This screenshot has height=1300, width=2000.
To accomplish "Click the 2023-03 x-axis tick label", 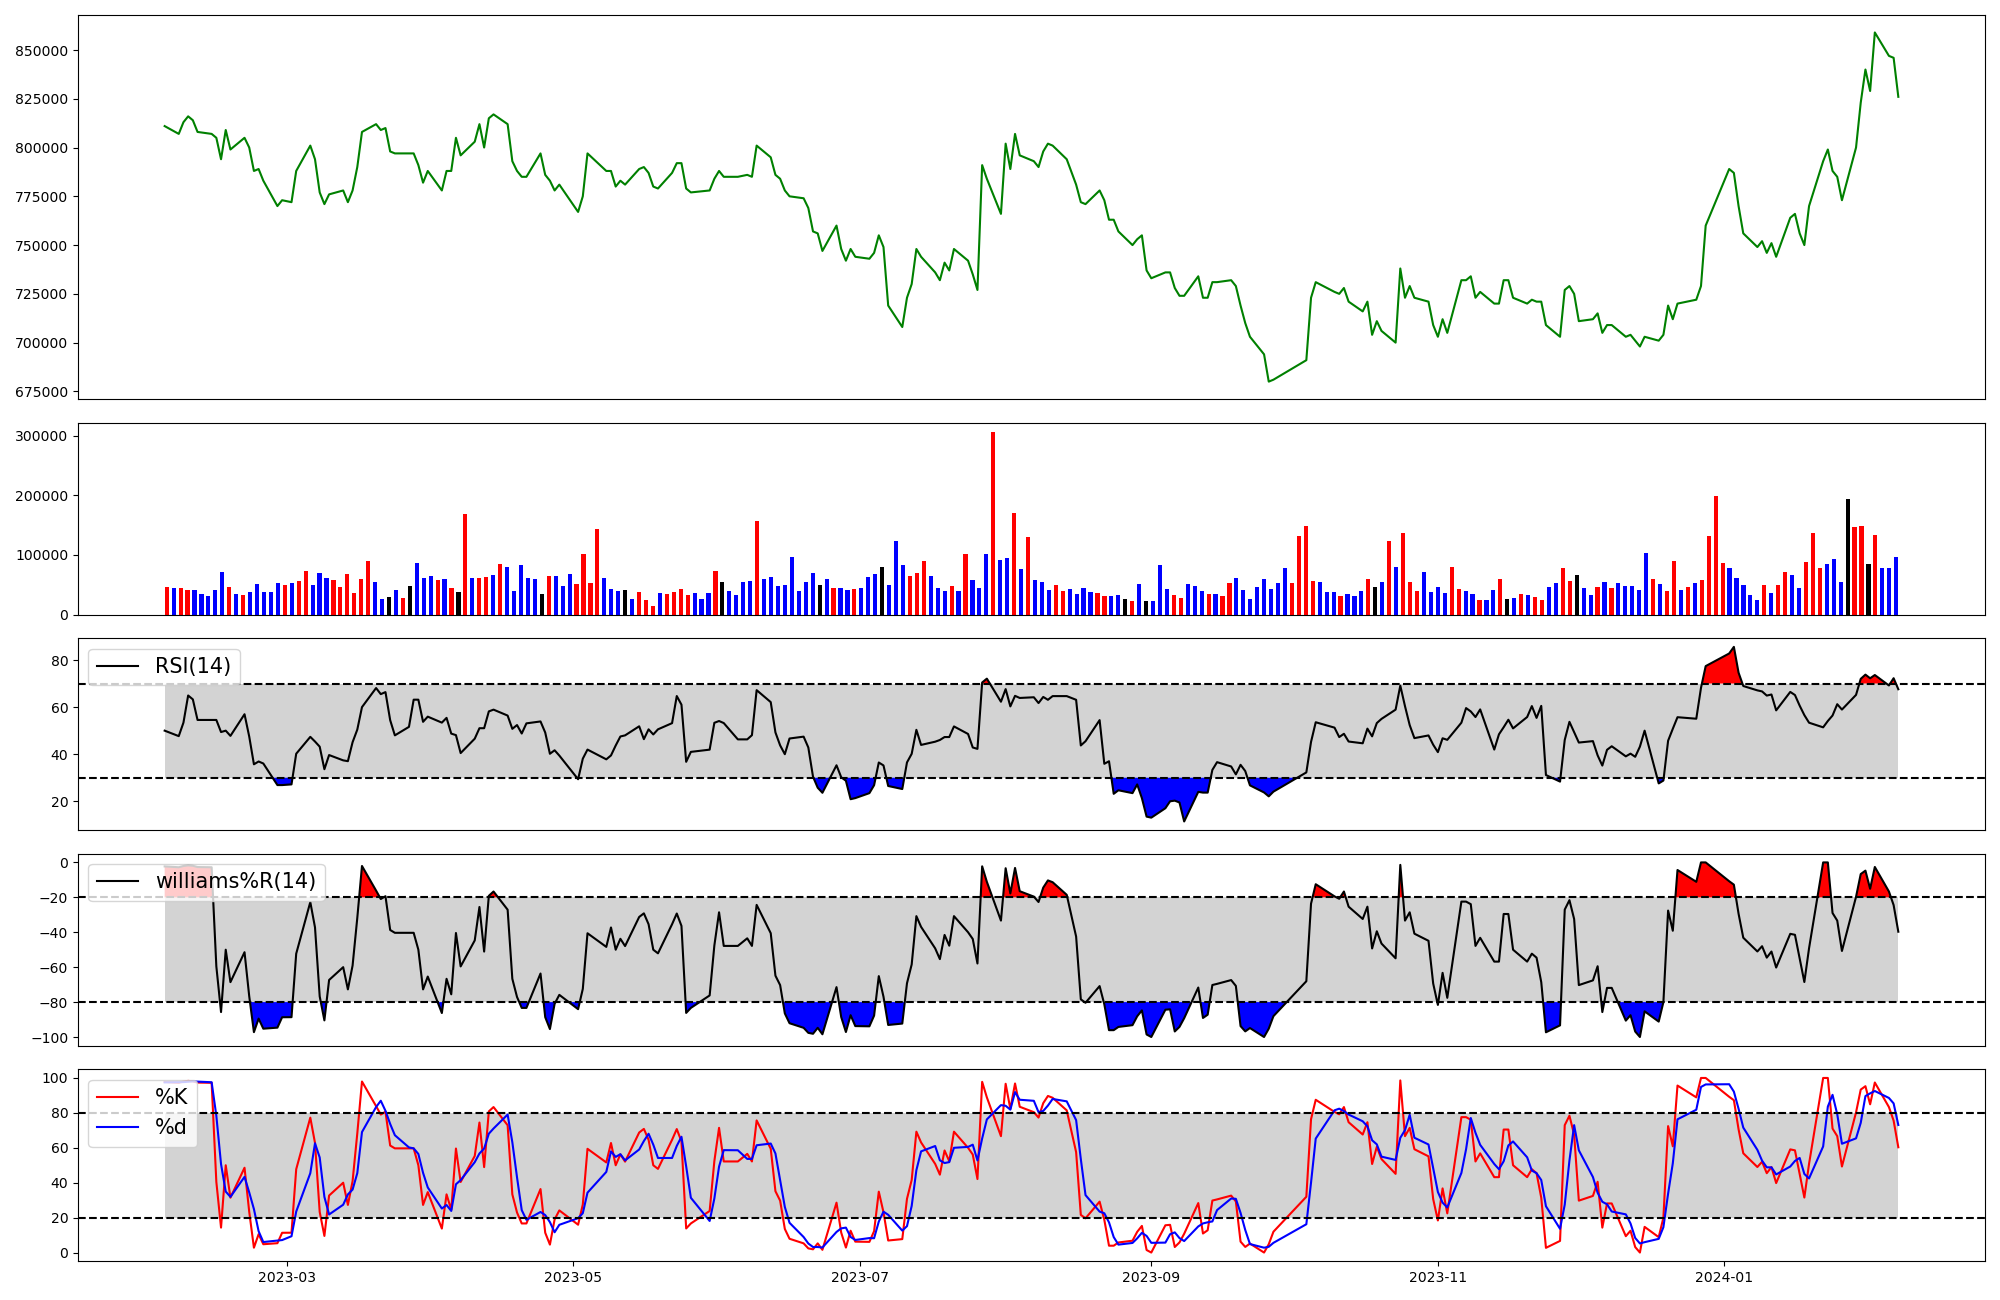I will click(287, 1277).
